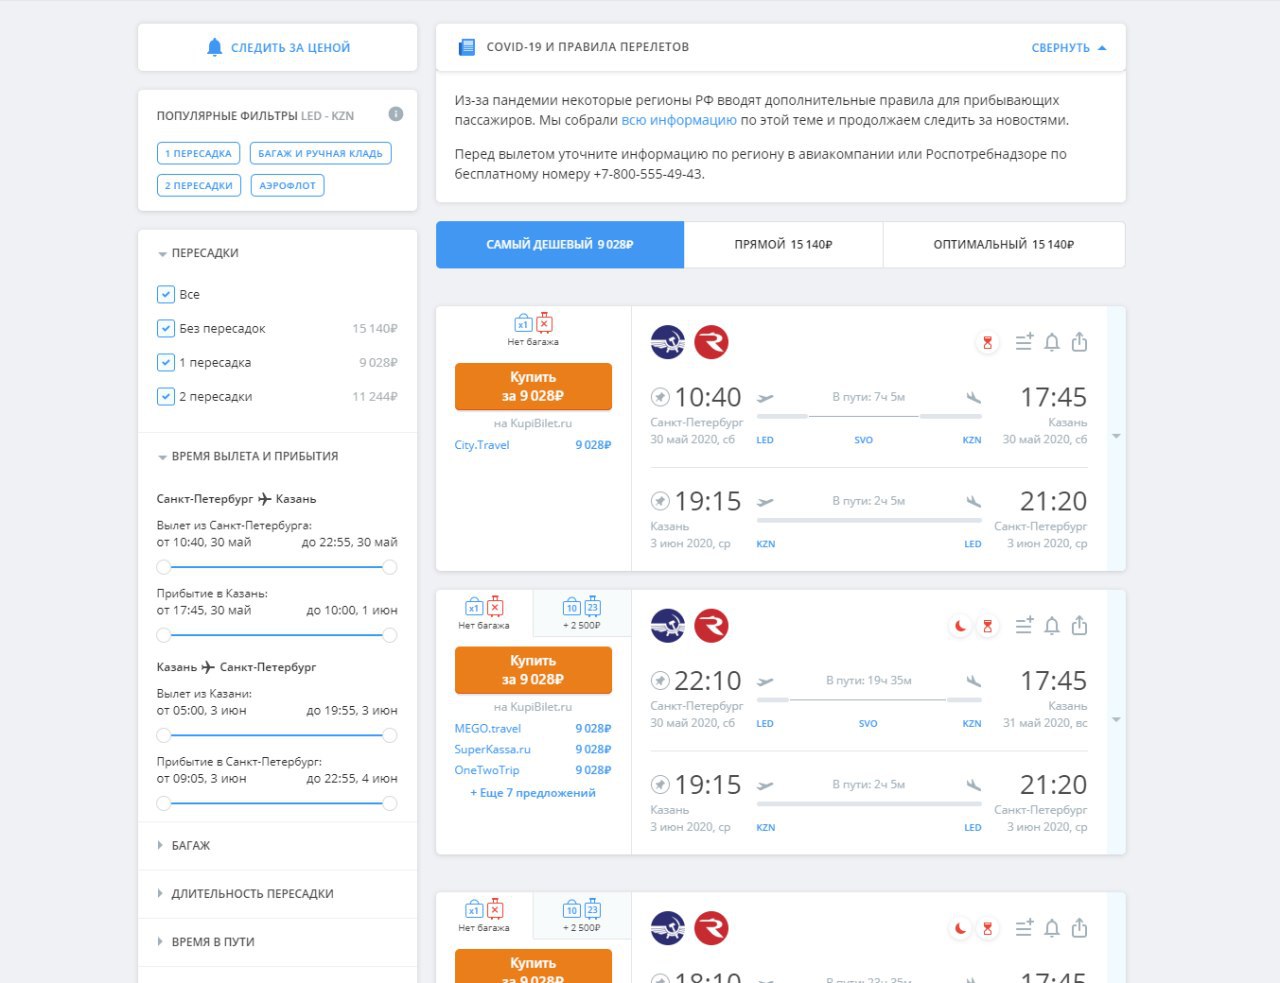Uncheck the 'Без пересадок' filter

pyautogui.click(x=166, y=328)
